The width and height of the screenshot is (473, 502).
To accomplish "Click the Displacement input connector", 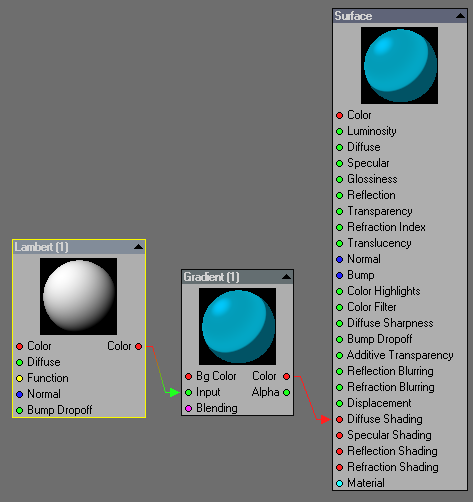I will click(339, 403).
